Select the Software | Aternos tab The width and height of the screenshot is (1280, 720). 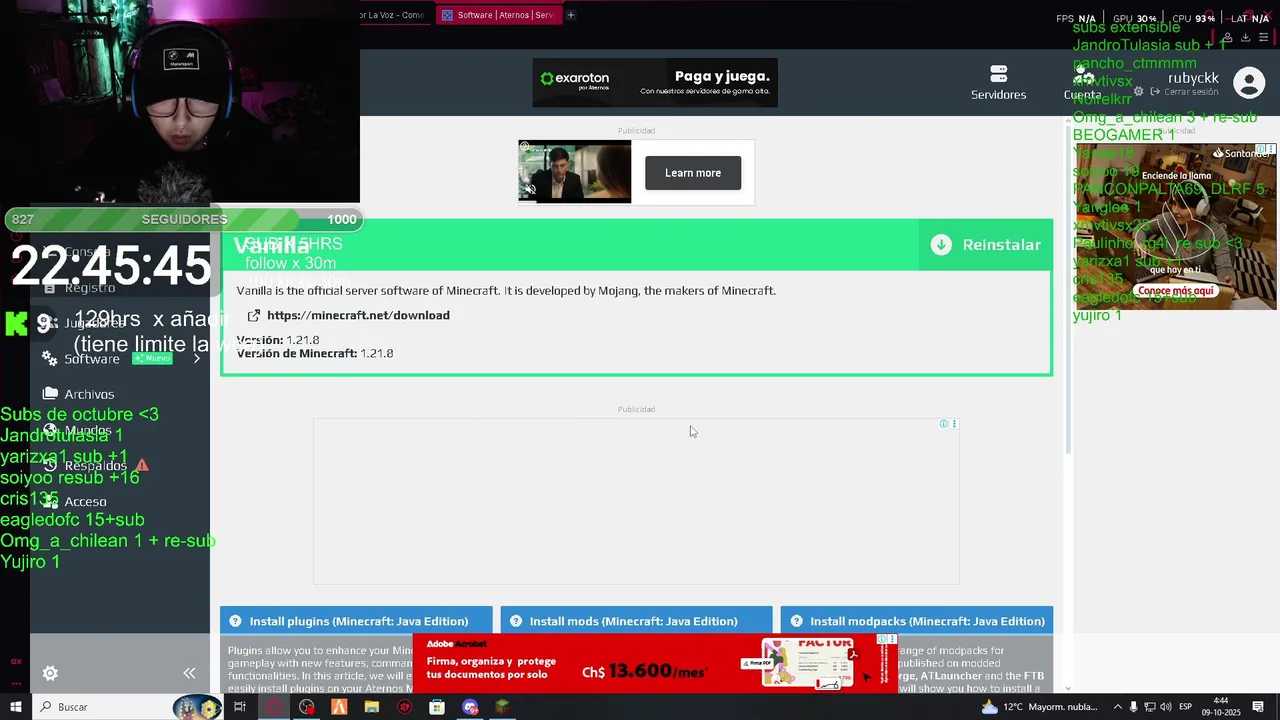pyautogui.click(x=498, y=15)
